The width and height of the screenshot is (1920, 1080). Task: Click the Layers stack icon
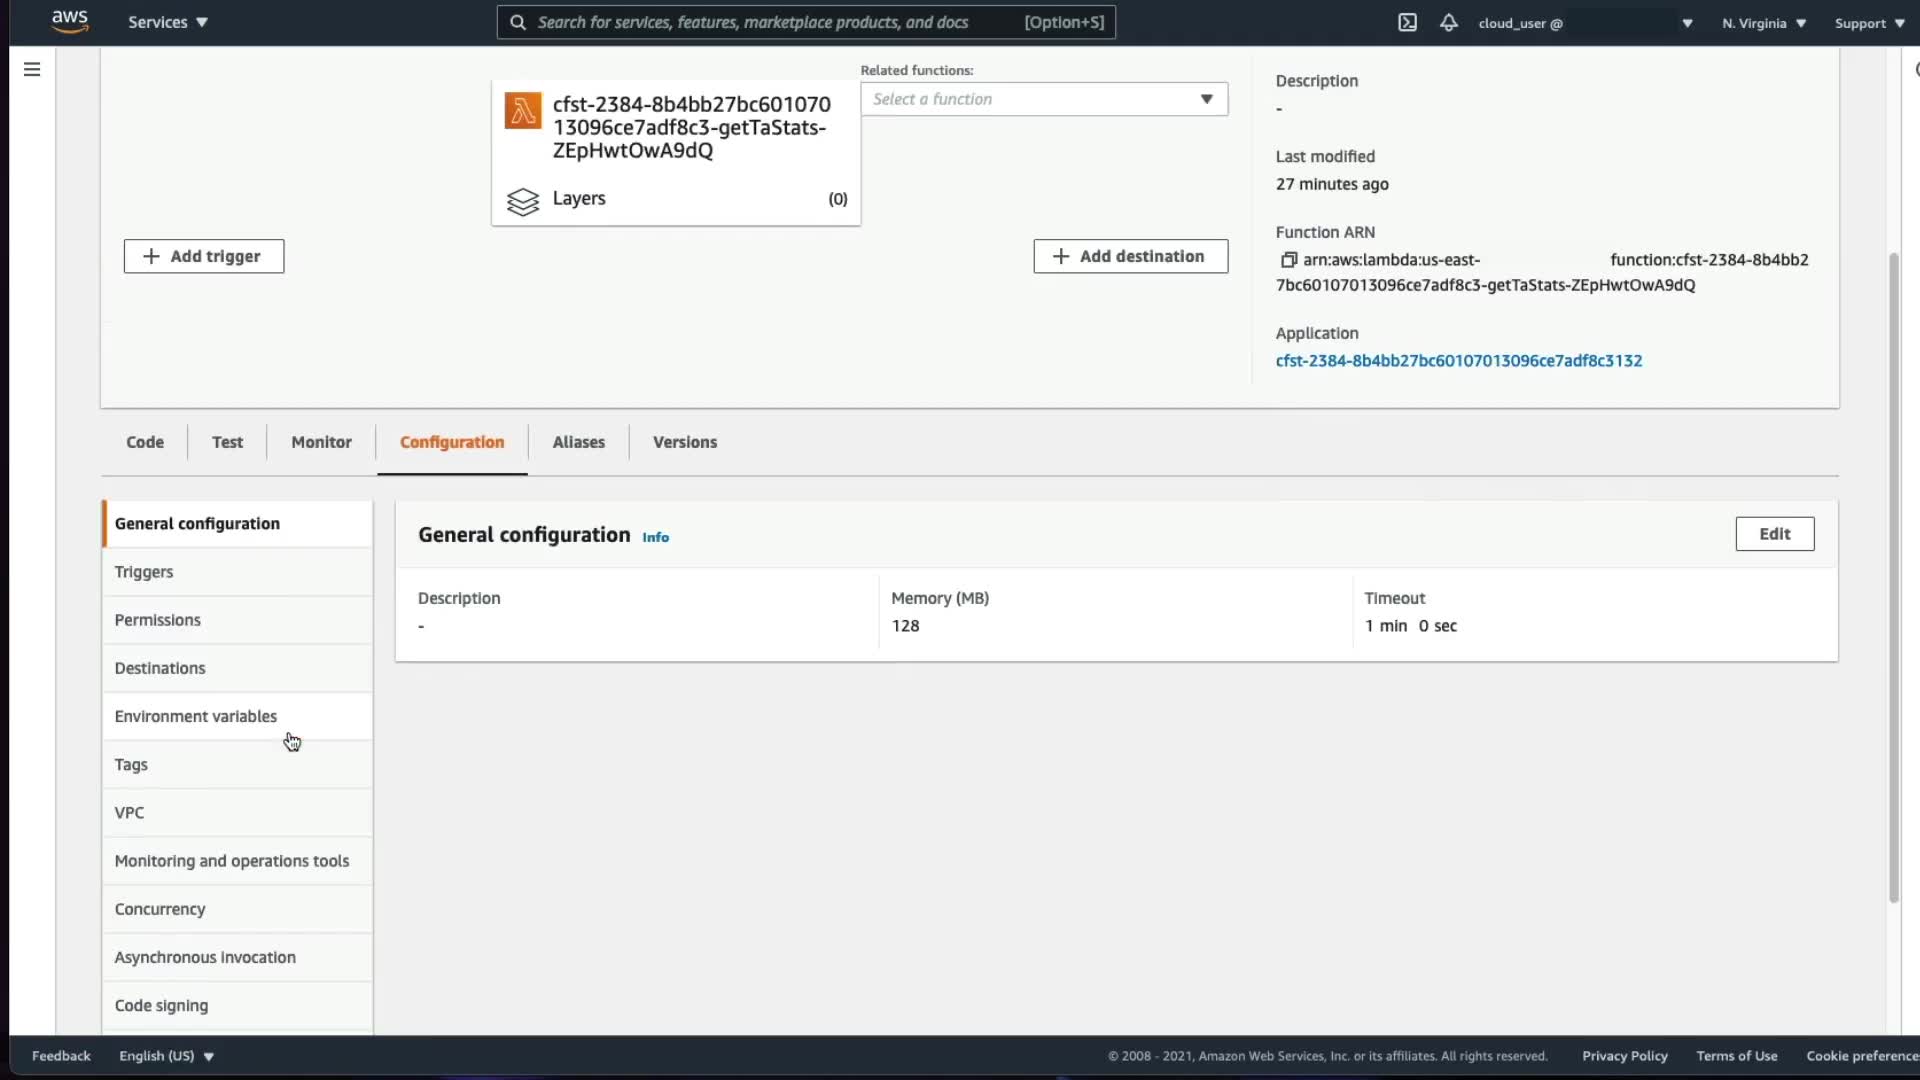pyautogui.click(x=522, y=201)
